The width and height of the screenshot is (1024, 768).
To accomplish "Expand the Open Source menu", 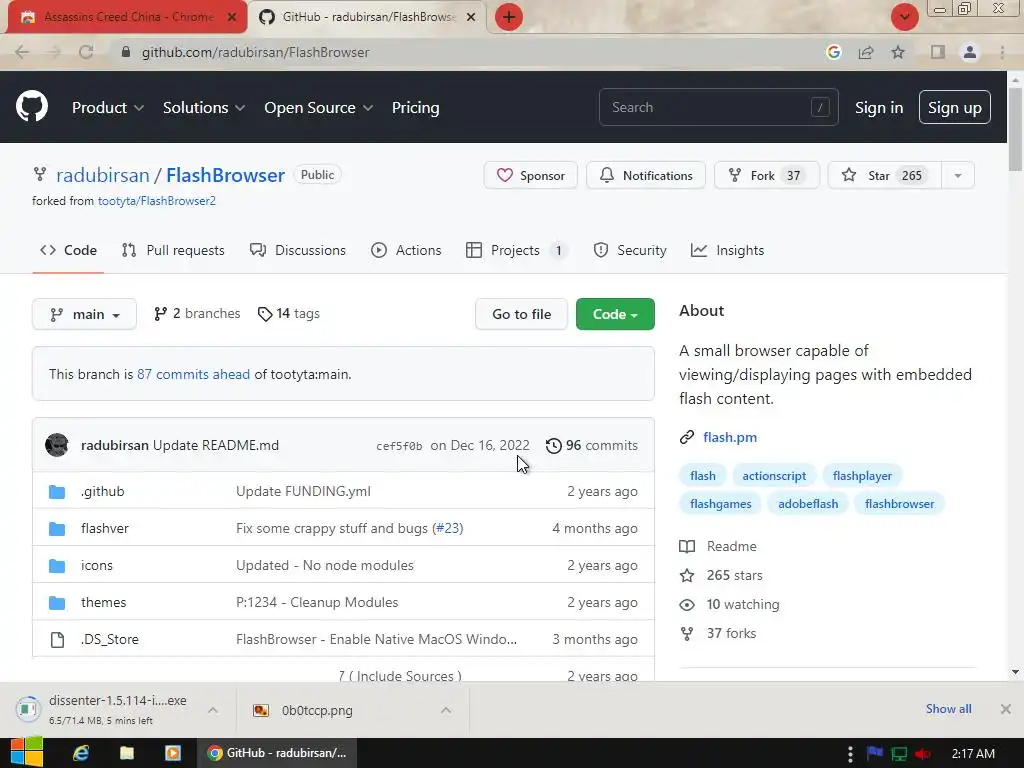I will coord(319,108).
